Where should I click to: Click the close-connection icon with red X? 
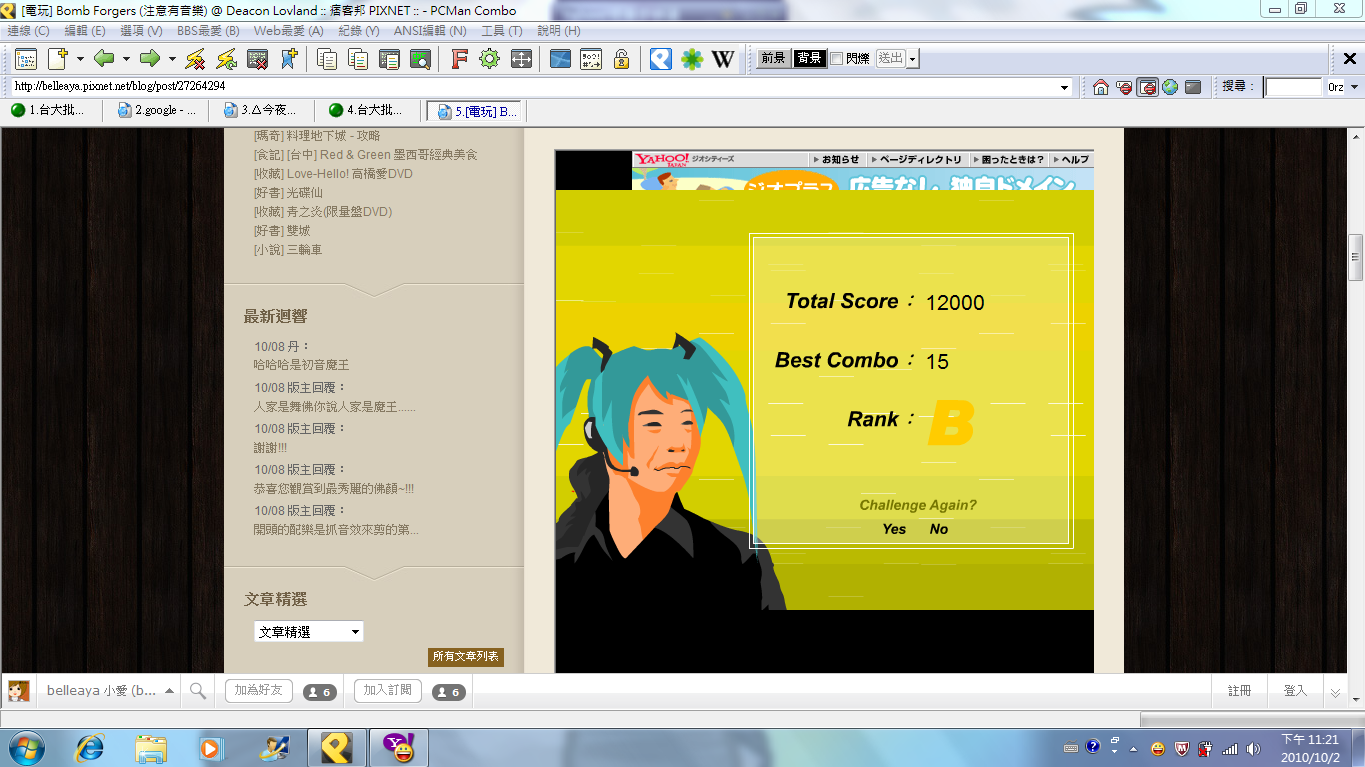point(257,59)
